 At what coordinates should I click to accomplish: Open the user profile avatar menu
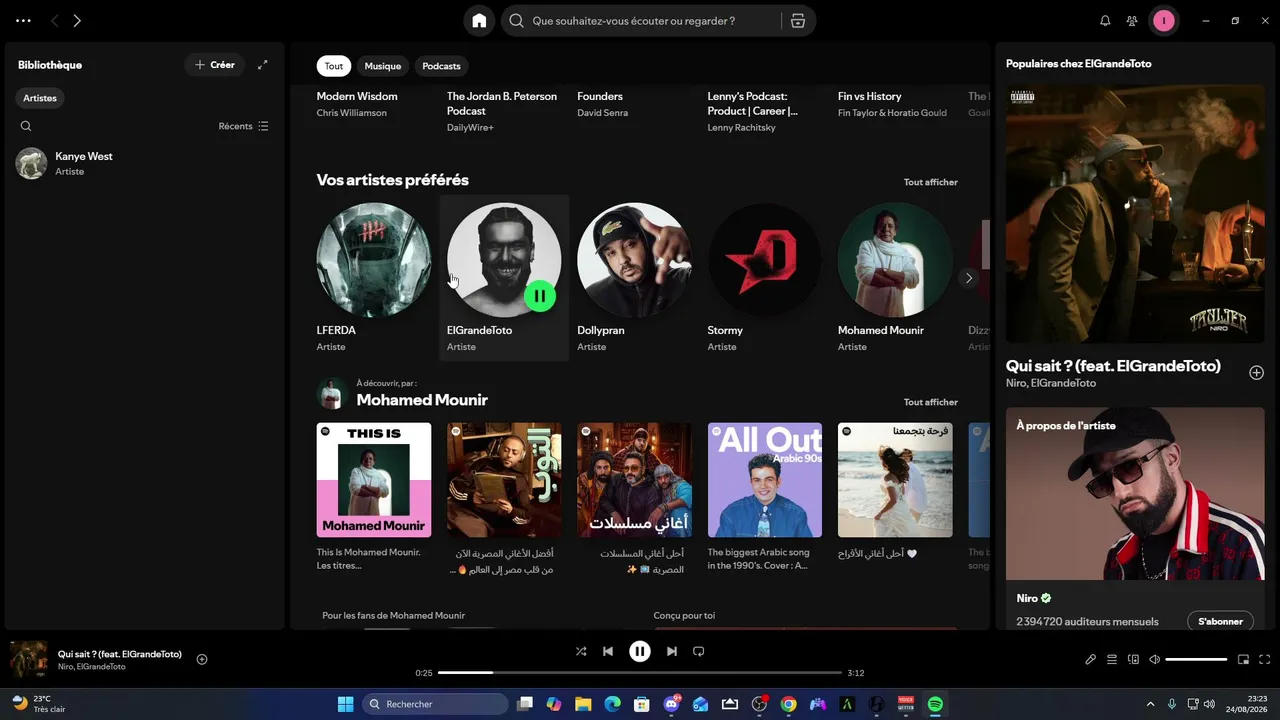[1163, 21]
